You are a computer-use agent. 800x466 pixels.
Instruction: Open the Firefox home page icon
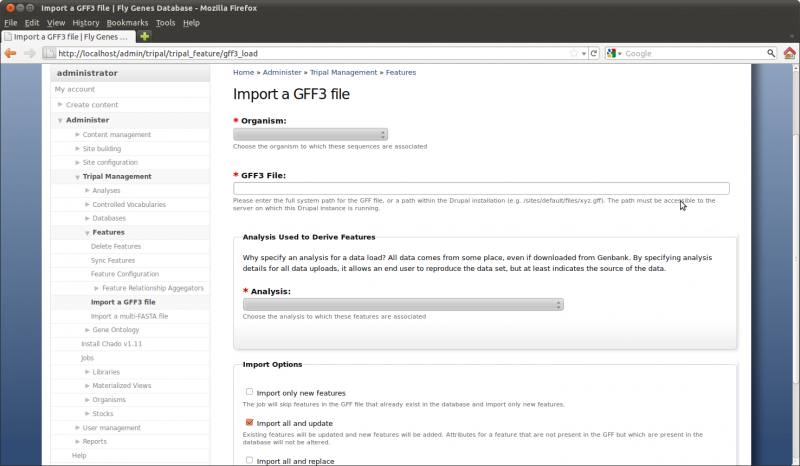pyautogui.click(x=789, y=53)
